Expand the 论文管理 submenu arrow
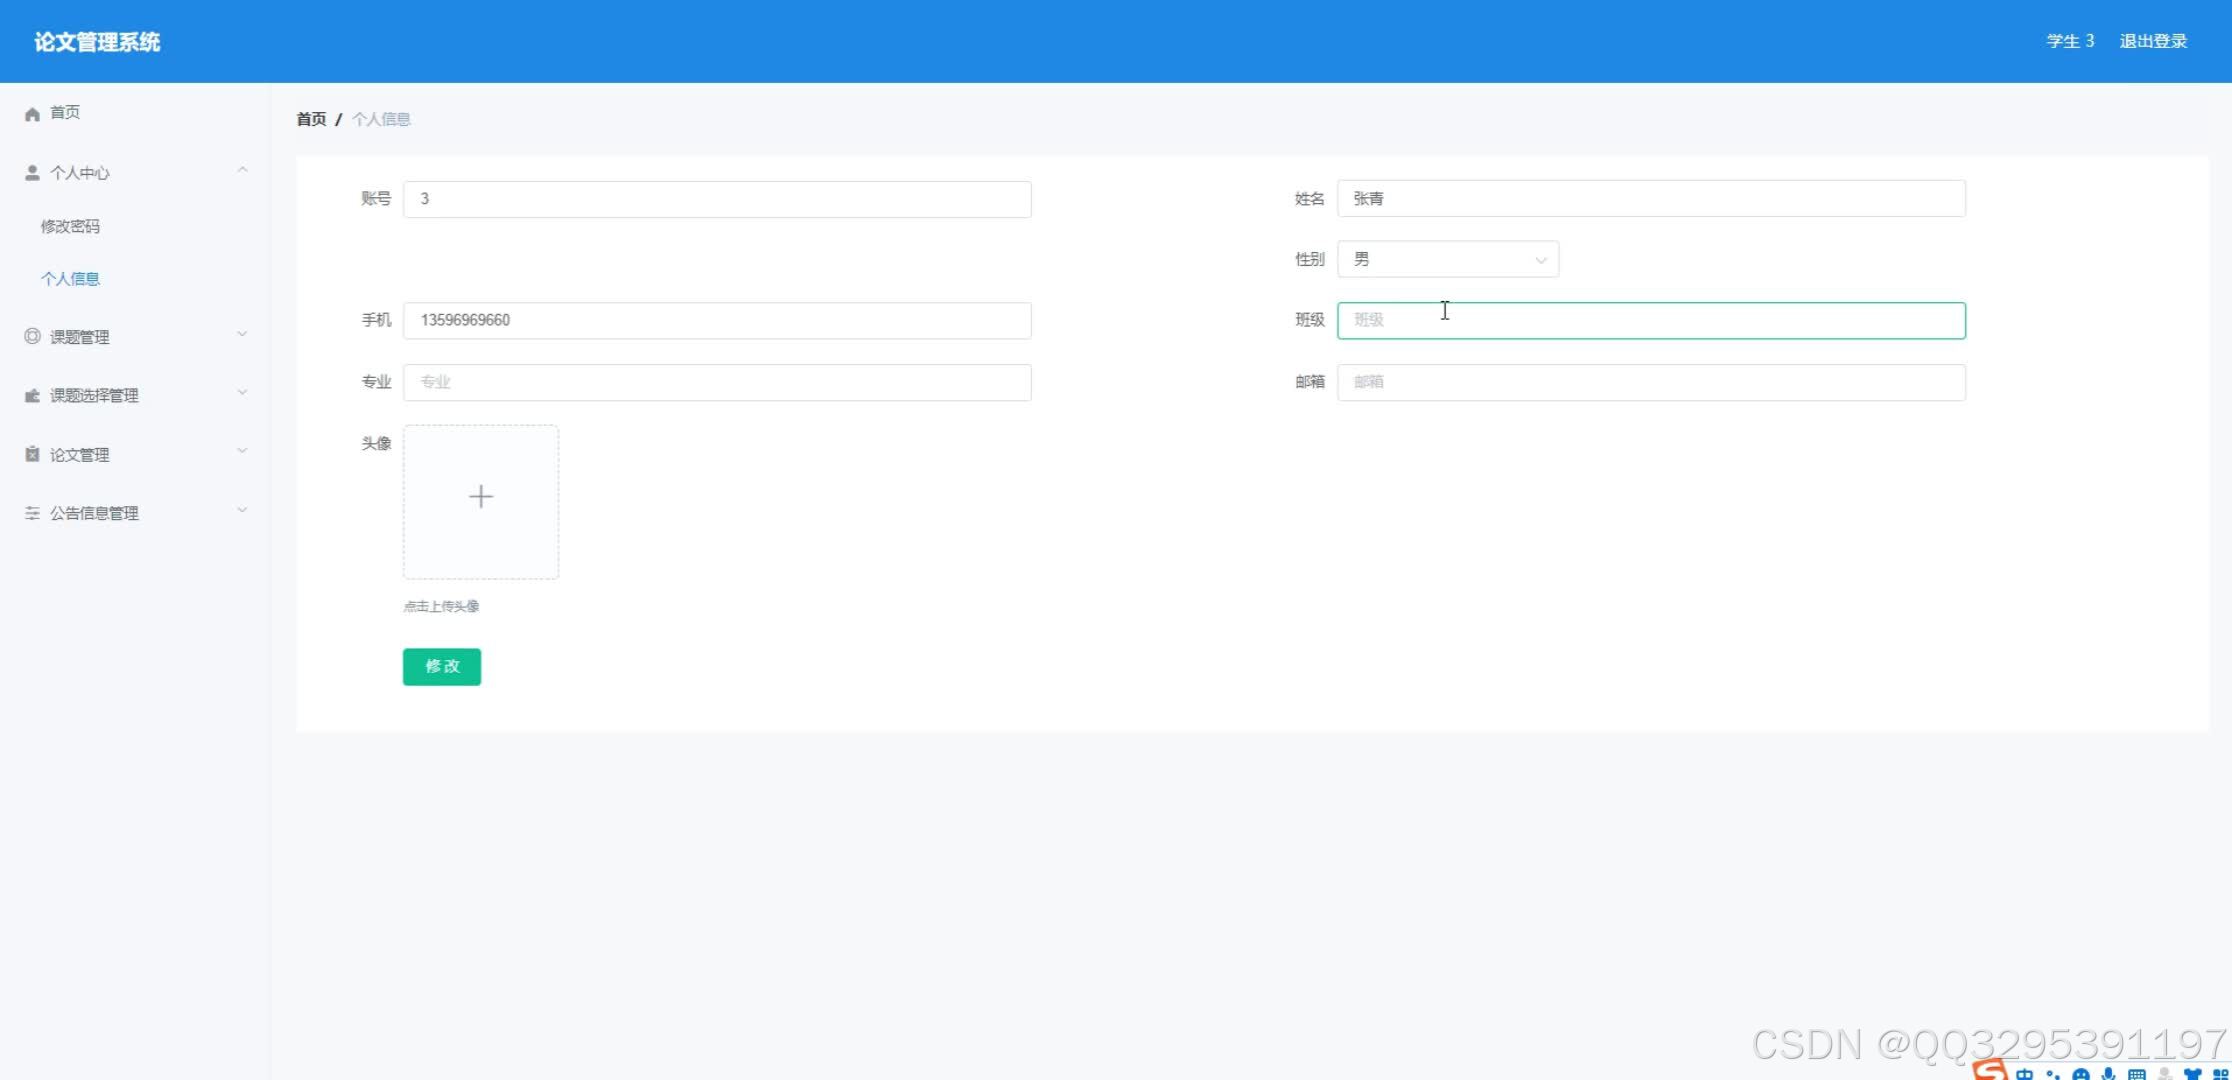This screenshot has height=1080, width=2232. pyautogui.click(x=242, y=452)
